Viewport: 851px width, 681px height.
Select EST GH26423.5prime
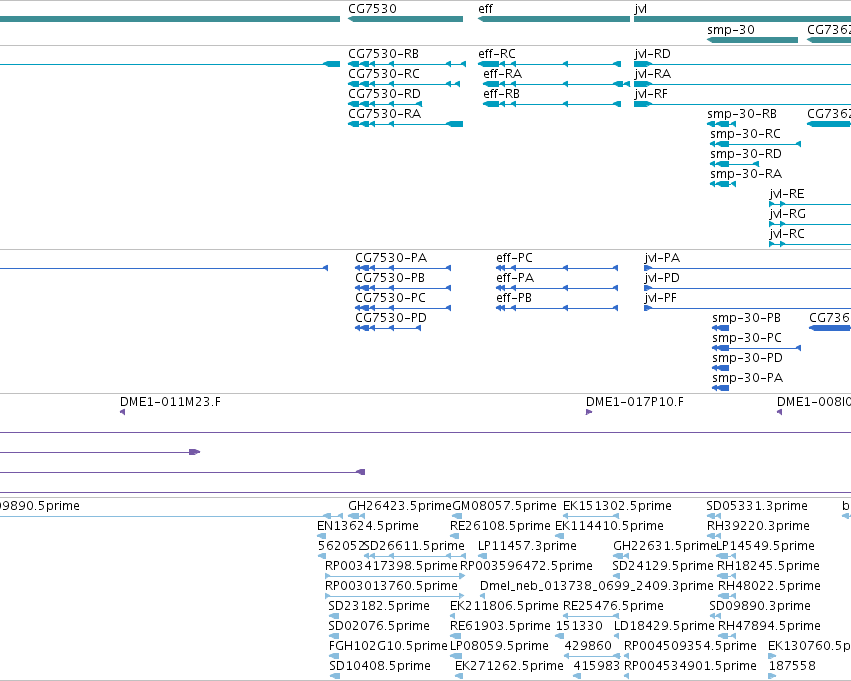357,516
